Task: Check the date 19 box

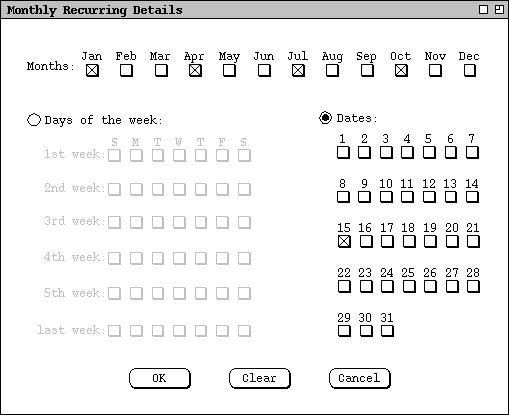Action: coord(430,241)
